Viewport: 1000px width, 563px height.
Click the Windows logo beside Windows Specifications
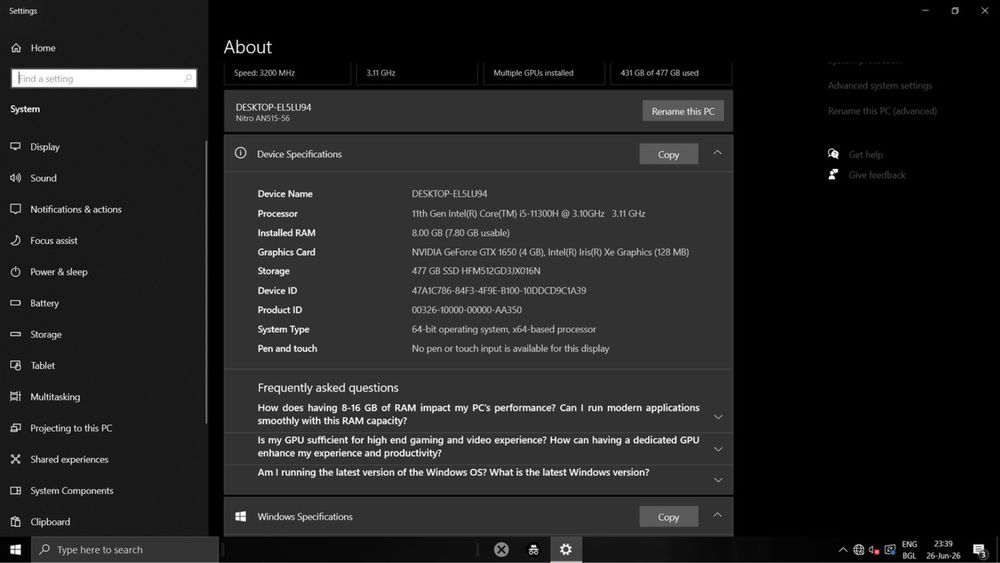coord(240,516)
